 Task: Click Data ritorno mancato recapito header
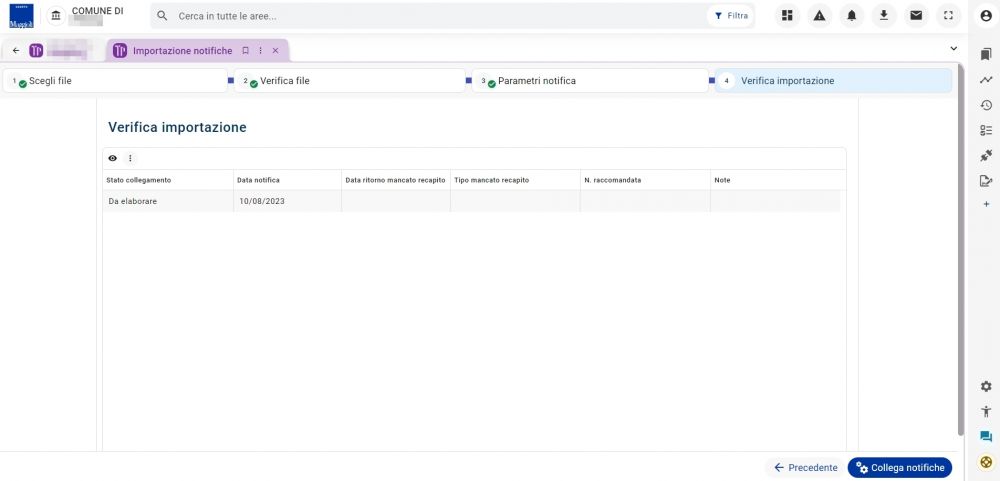[x=395, y=181]
